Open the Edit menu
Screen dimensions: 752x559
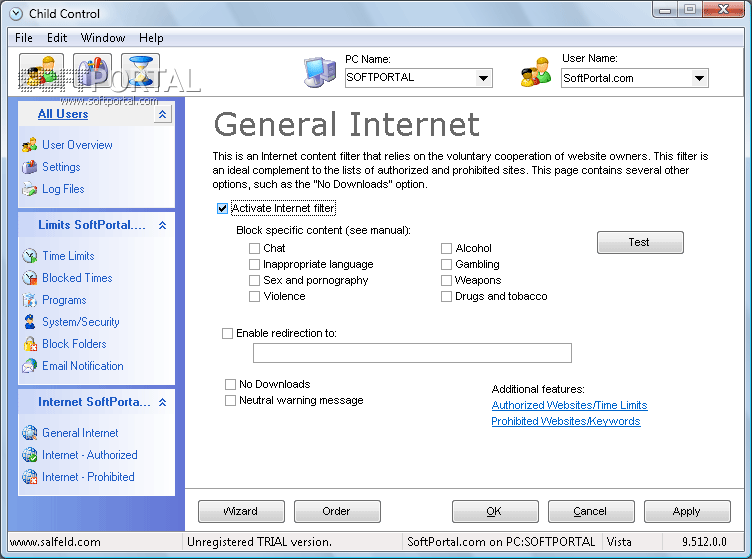[57, 38]
